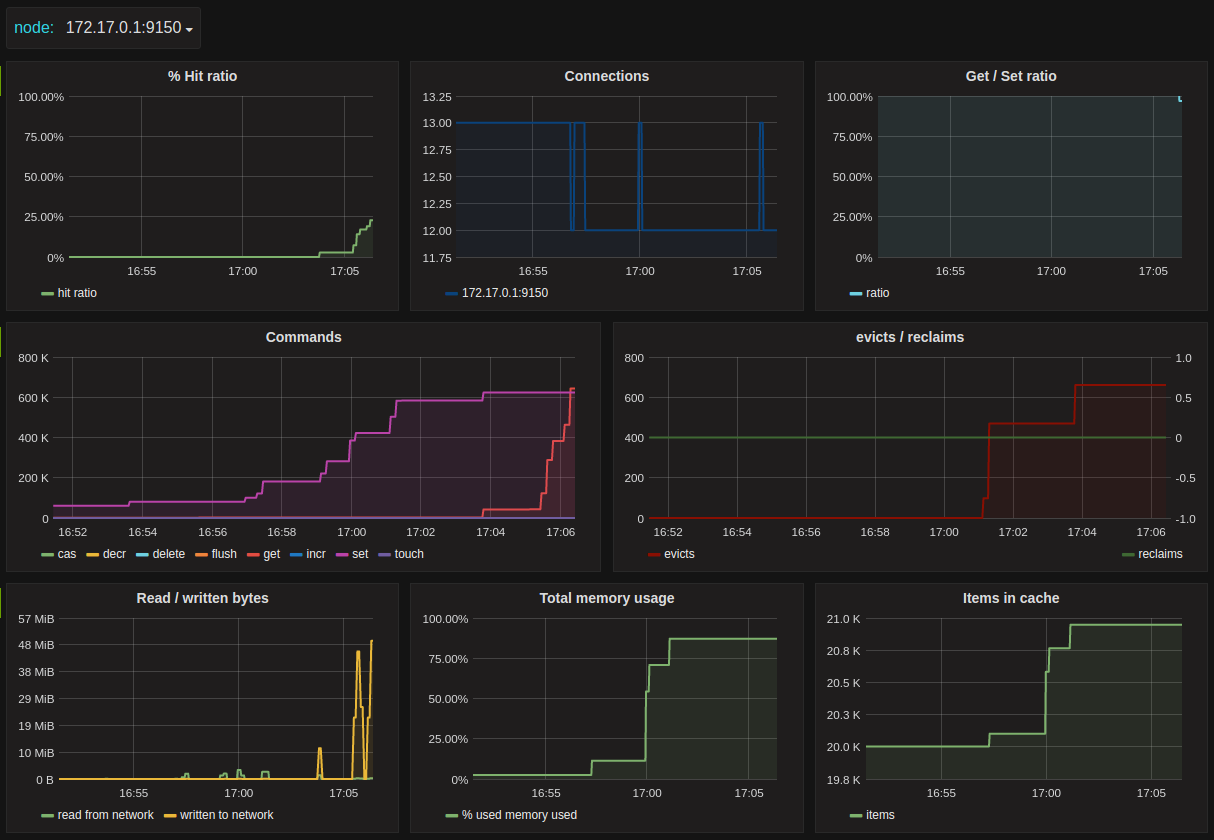Image resolution: width=1214 pixels, height=840 pixels.
Task: Click the 'Read / written bytes' panel title
Action: point(202,598)
